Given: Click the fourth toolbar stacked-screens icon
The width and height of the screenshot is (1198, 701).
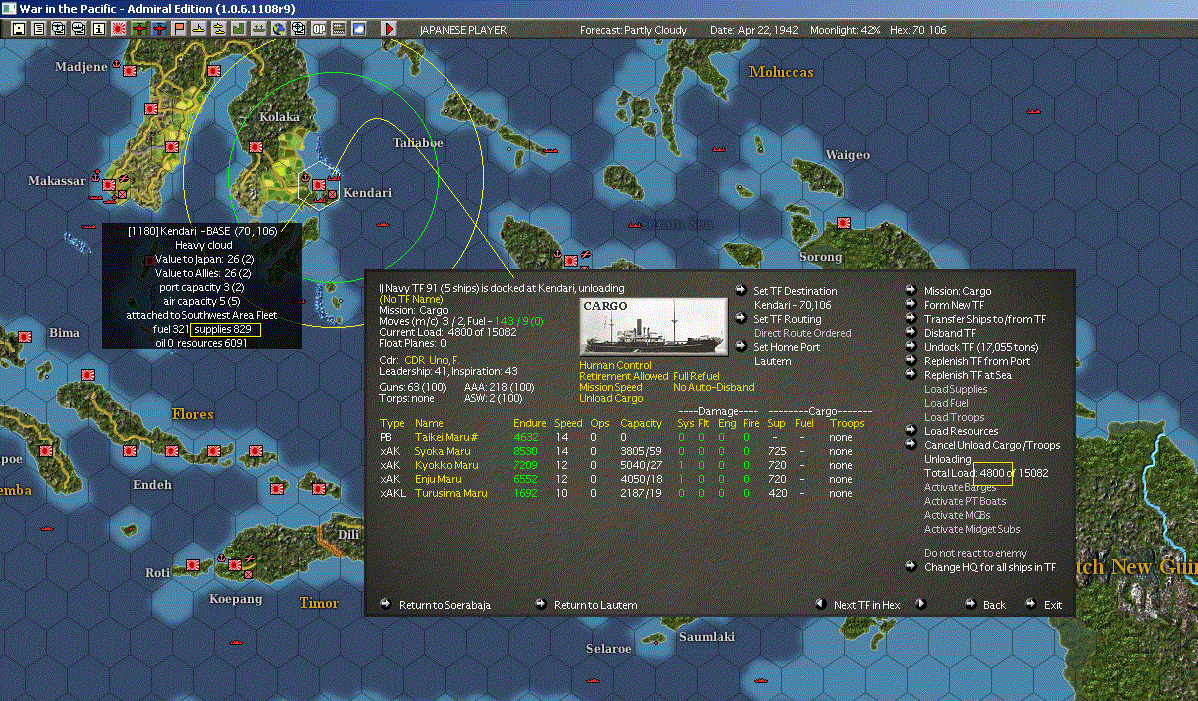Looking at the screenshot, I should click(79, 29).
